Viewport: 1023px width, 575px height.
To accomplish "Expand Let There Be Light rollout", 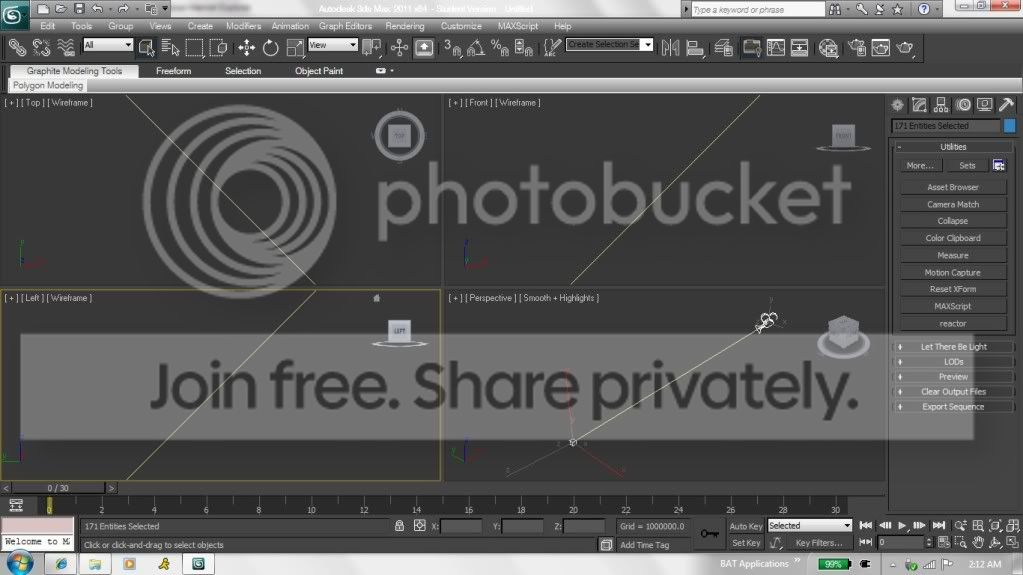I will pyautogui.click(x=953, y=347).
